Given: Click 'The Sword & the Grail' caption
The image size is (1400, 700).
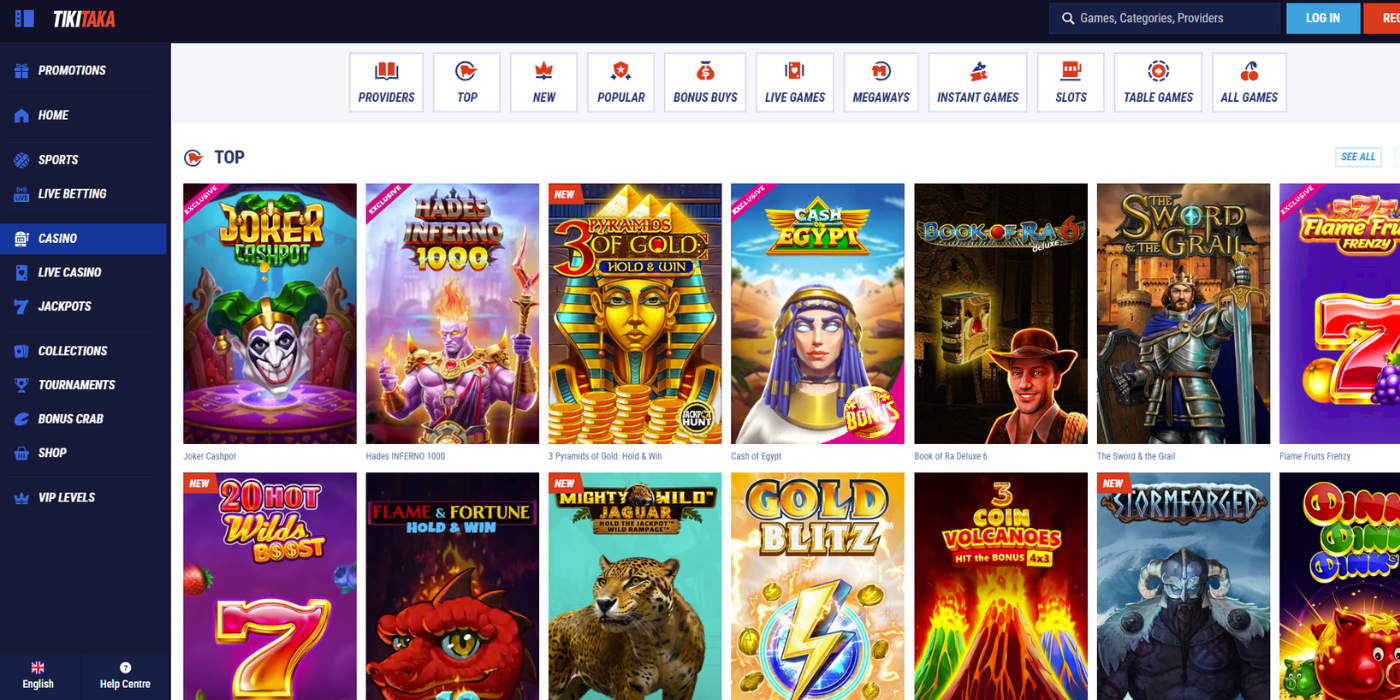Looking at the screenshot, I should click(x=1136, y=457).
